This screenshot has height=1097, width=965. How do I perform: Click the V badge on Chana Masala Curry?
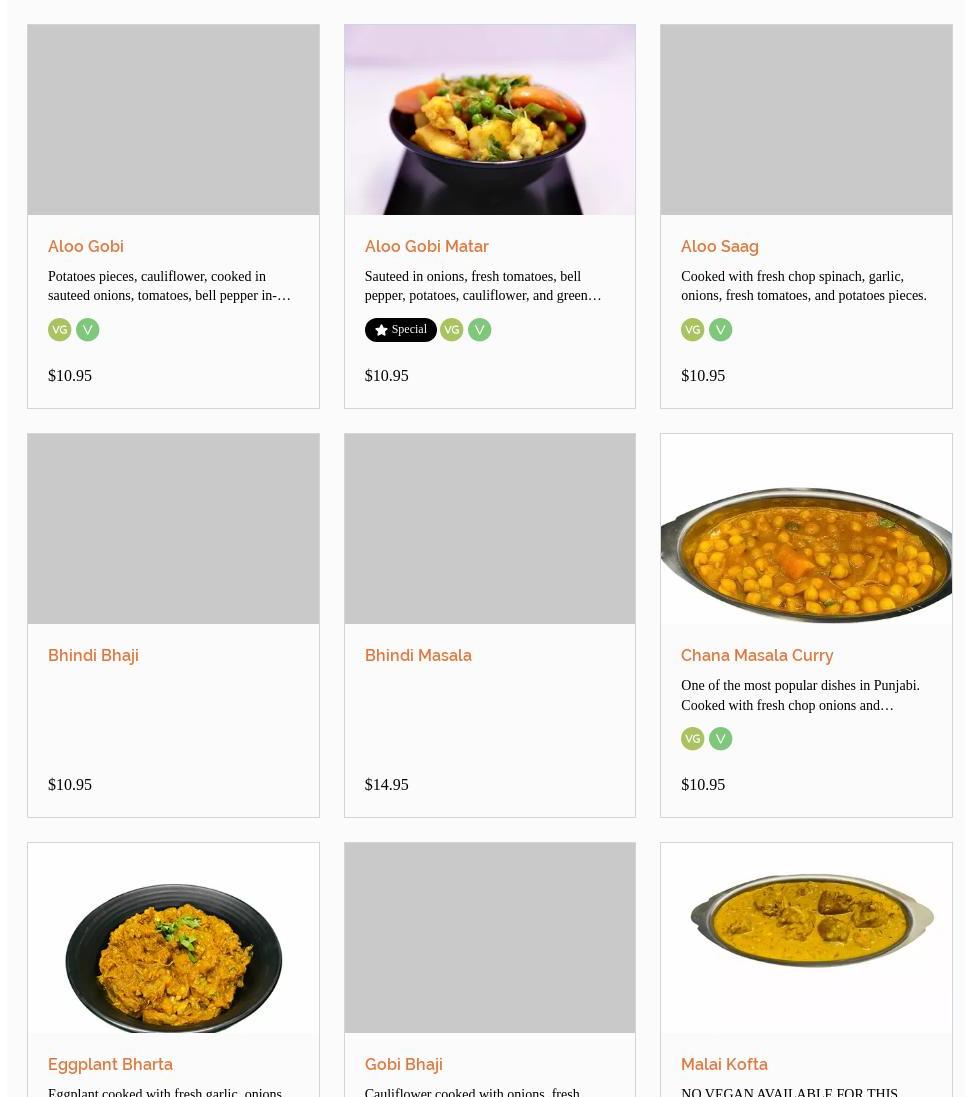click(x=721, y=739)
